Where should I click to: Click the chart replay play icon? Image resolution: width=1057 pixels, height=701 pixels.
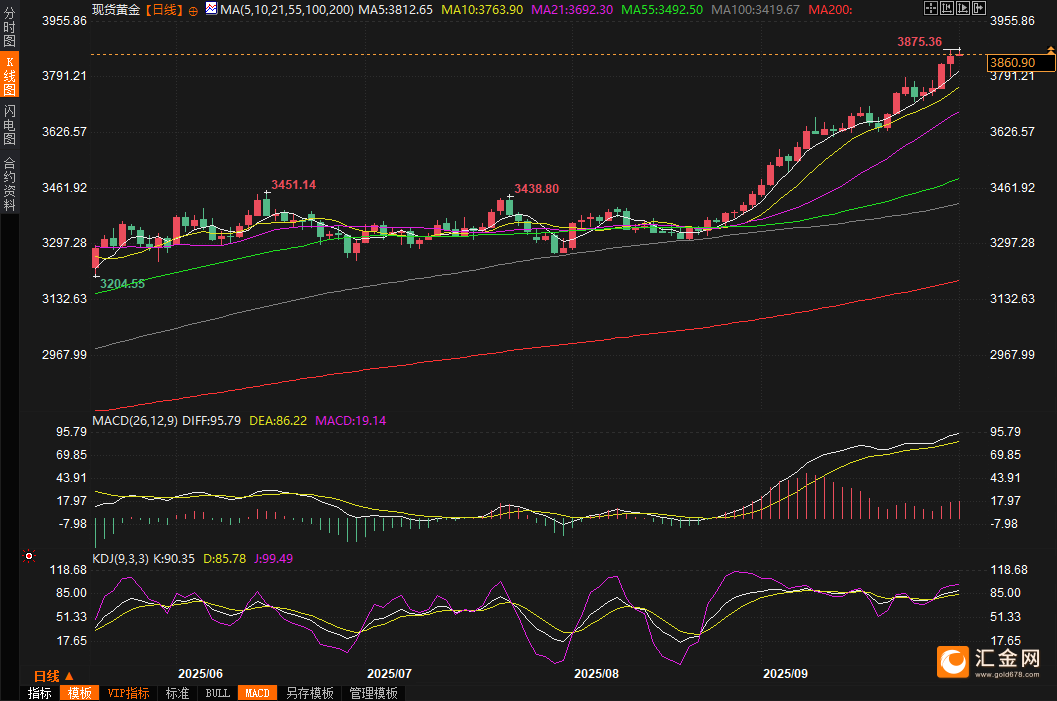pos(962,8)
